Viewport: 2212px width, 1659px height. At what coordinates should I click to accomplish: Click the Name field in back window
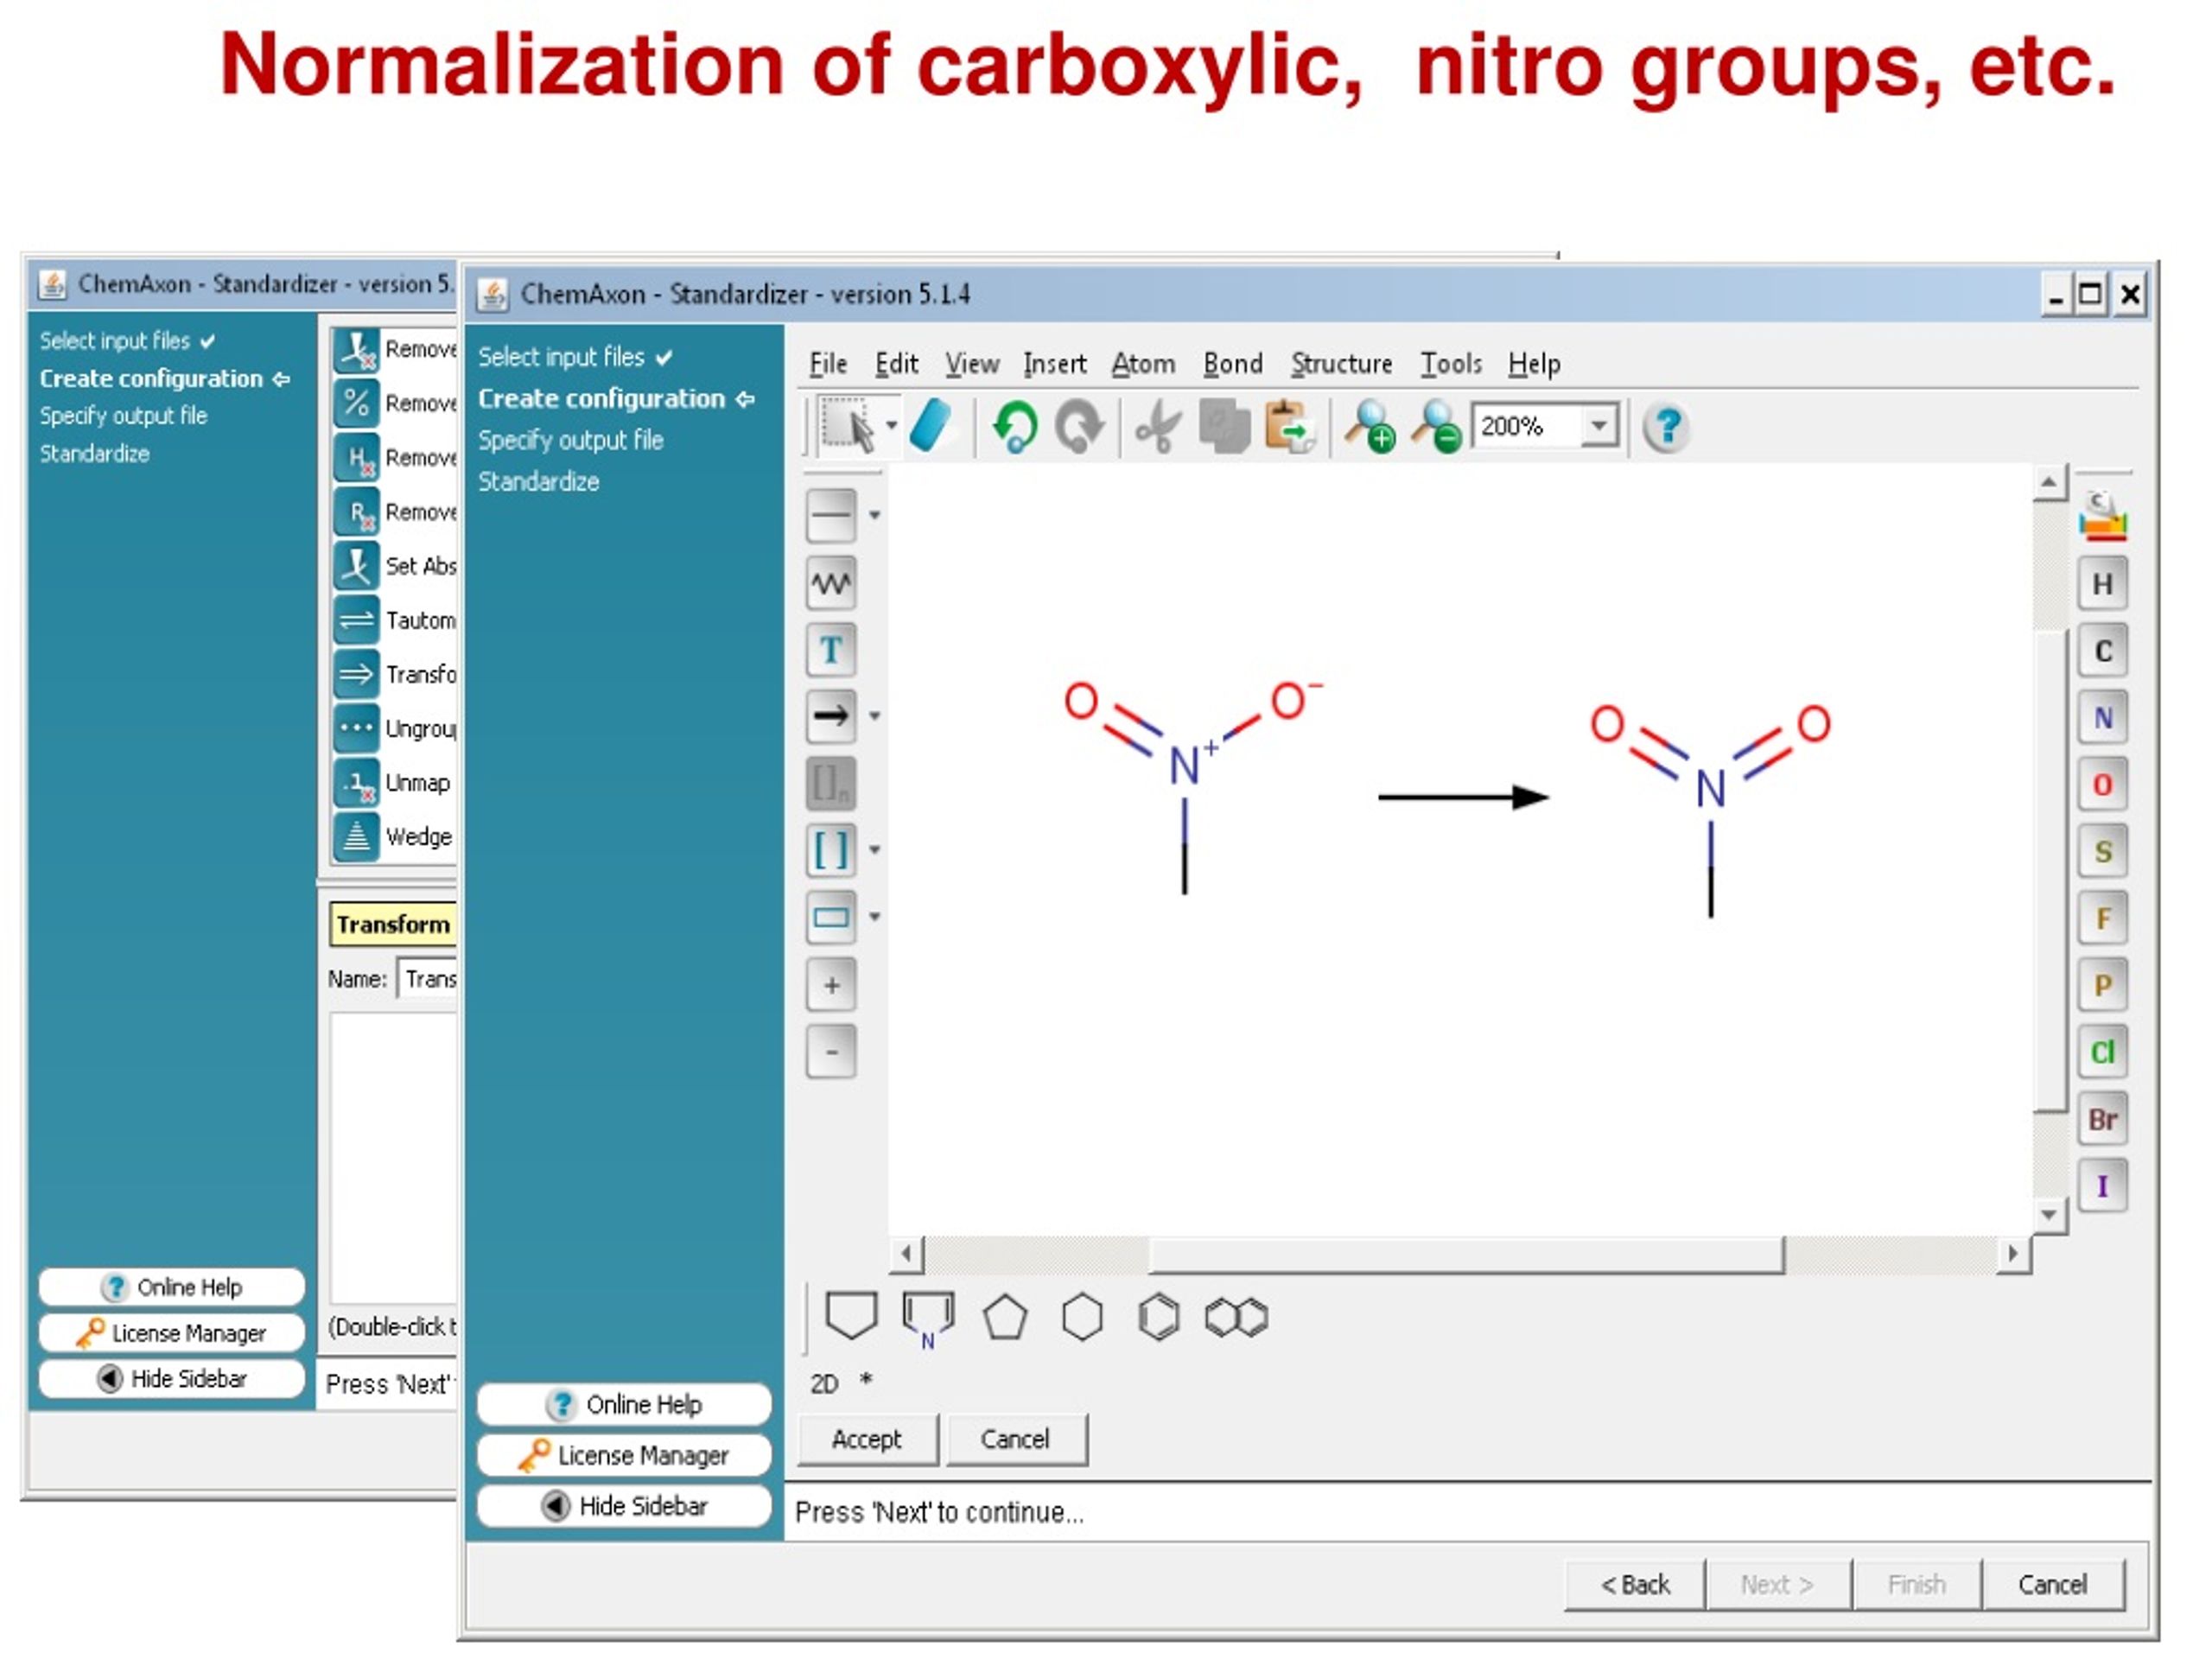tap(428, 978)
